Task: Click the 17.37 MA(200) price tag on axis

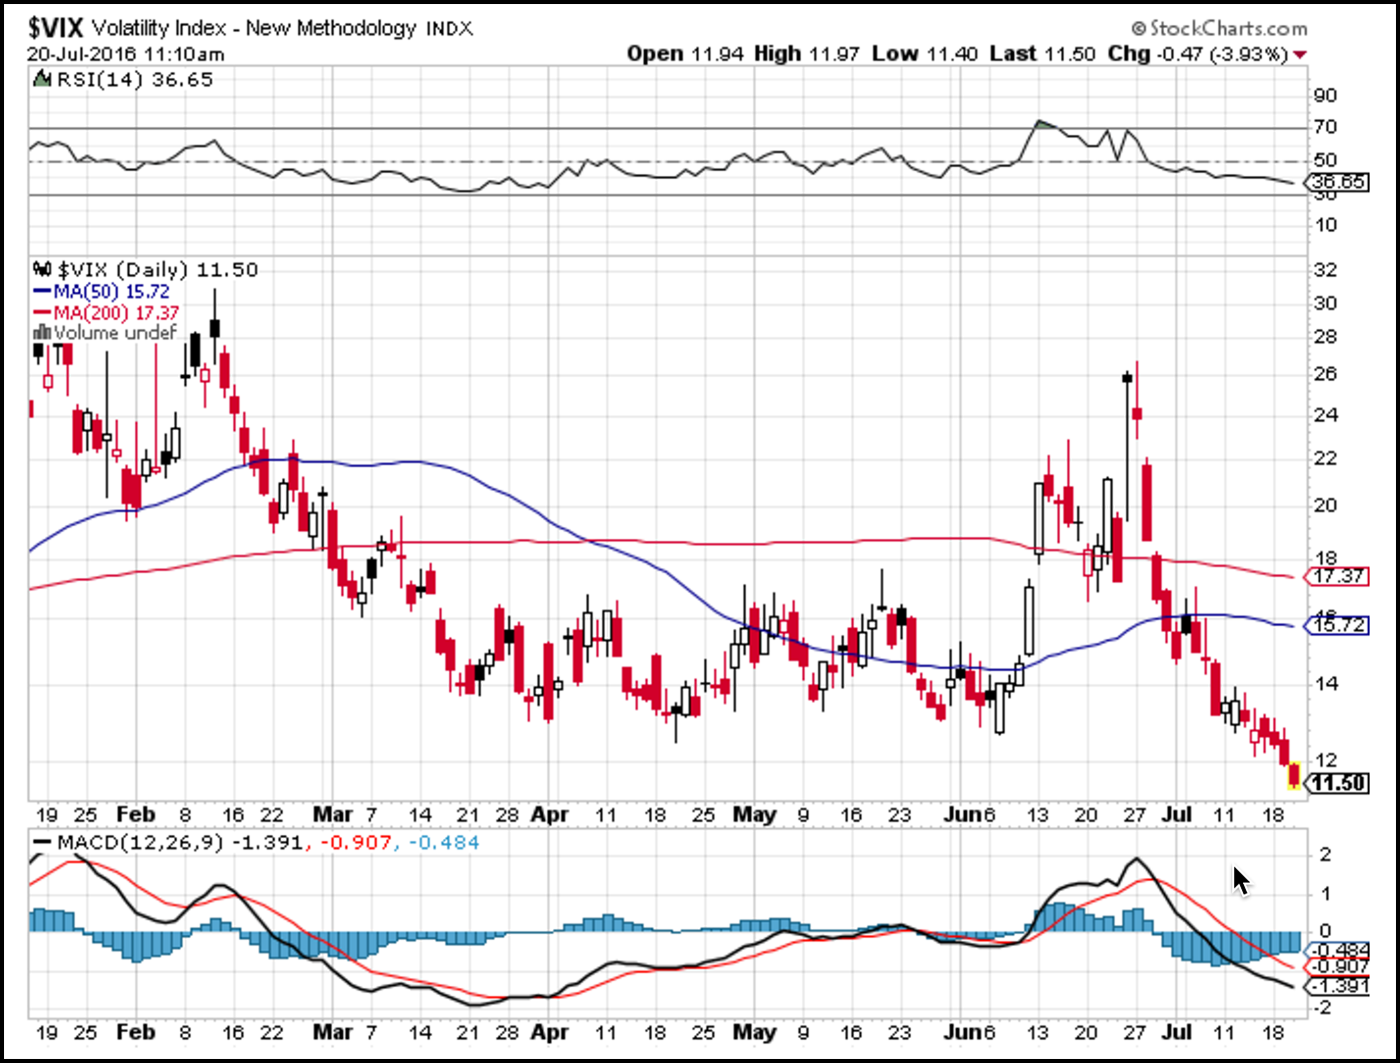Action: click(x=1336, y=576)
